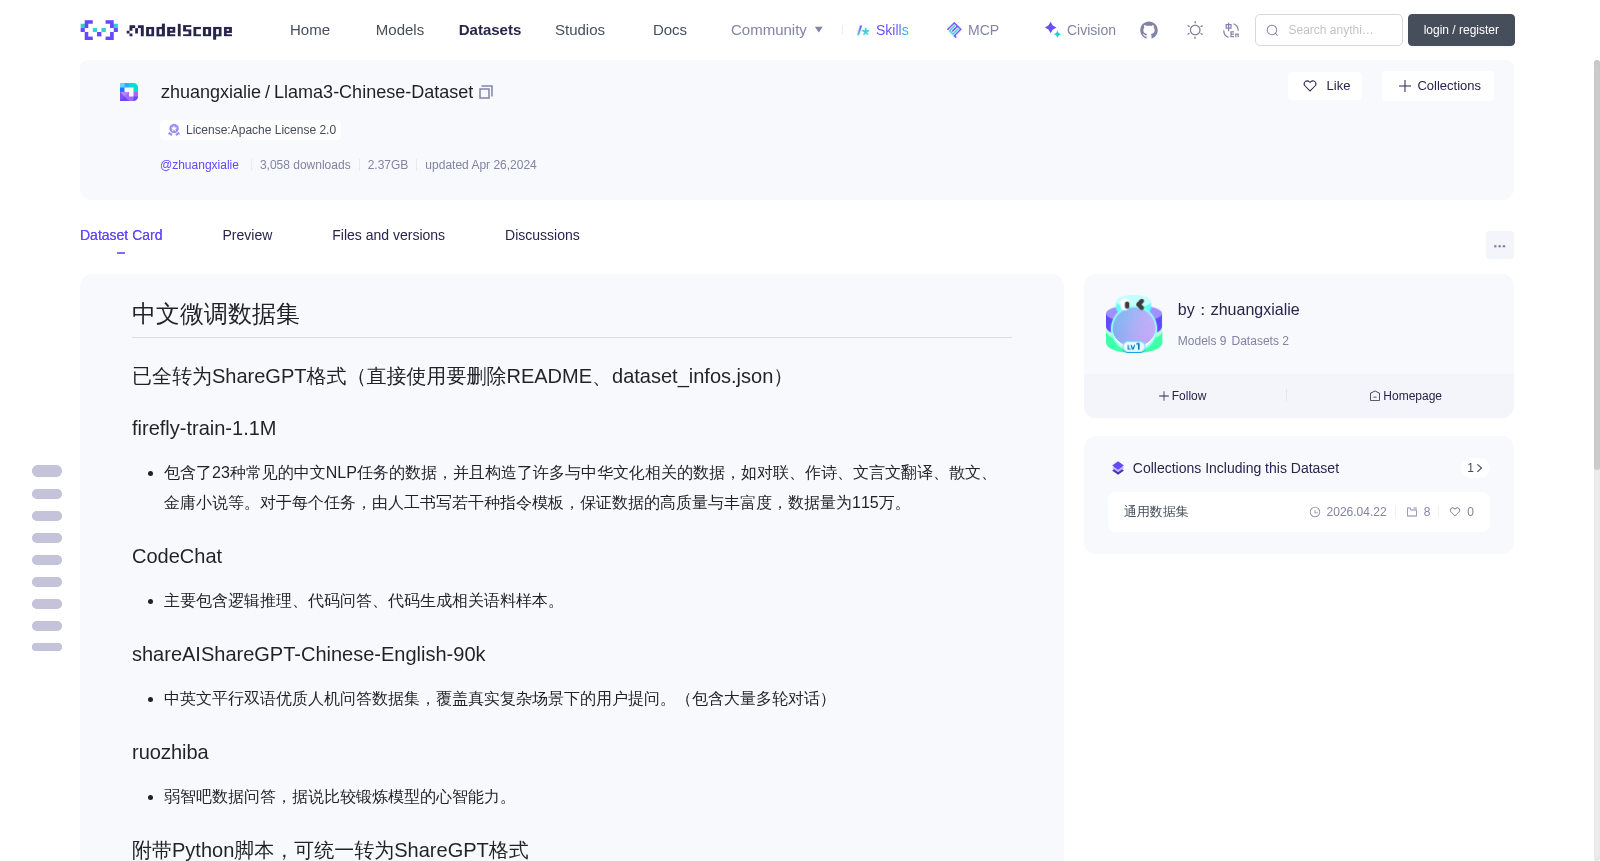
Task: Add dataset to Collections
Action: click(x=1438, y=86)
